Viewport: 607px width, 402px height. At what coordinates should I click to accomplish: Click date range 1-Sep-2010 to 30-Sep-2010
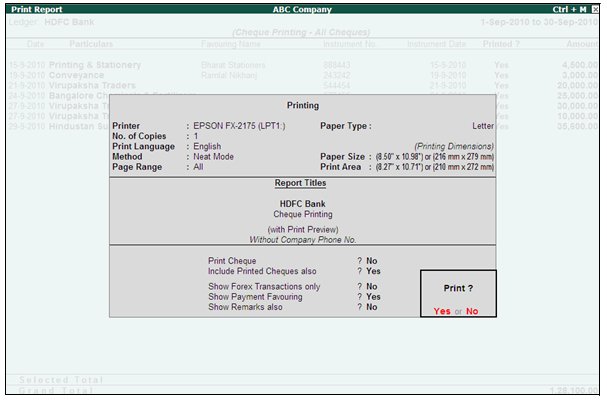point(539,22)
